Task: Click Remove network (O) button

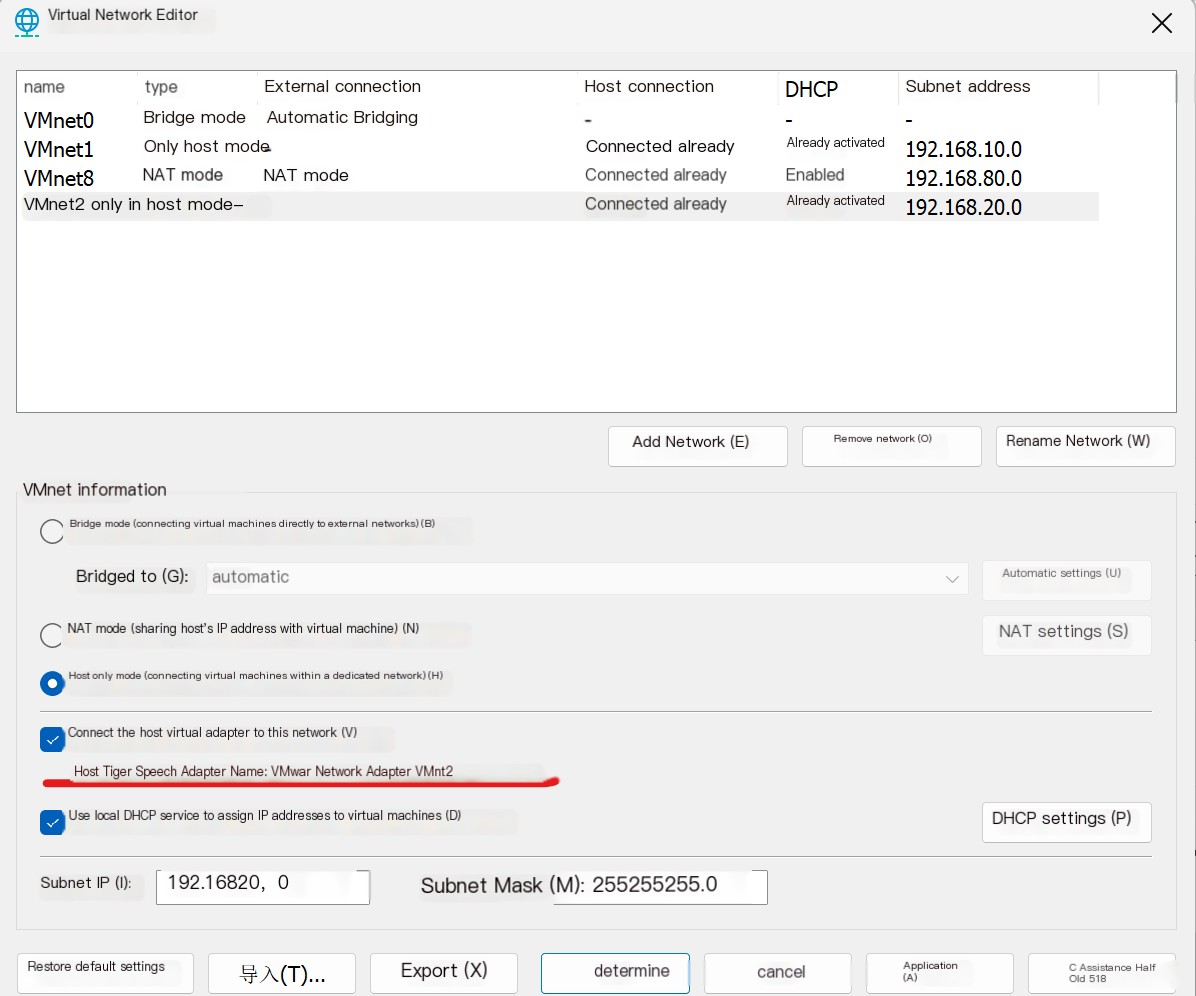Action: [891, 445]
